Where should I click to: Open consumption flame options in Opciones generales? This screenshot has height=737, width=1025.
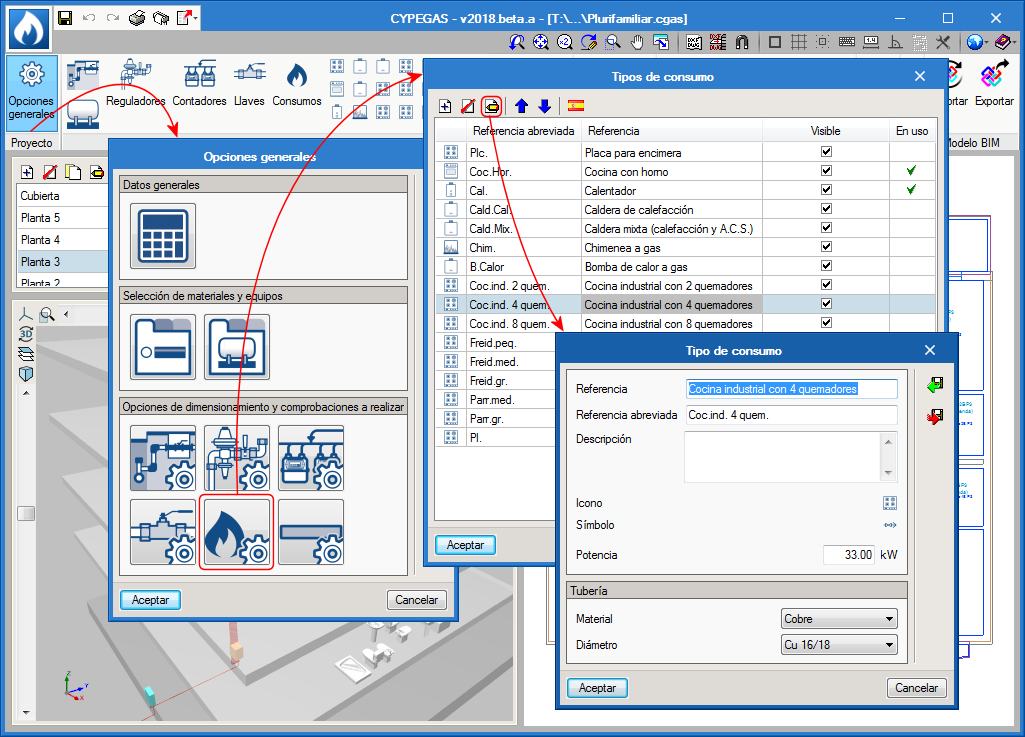tap(237, 532)
